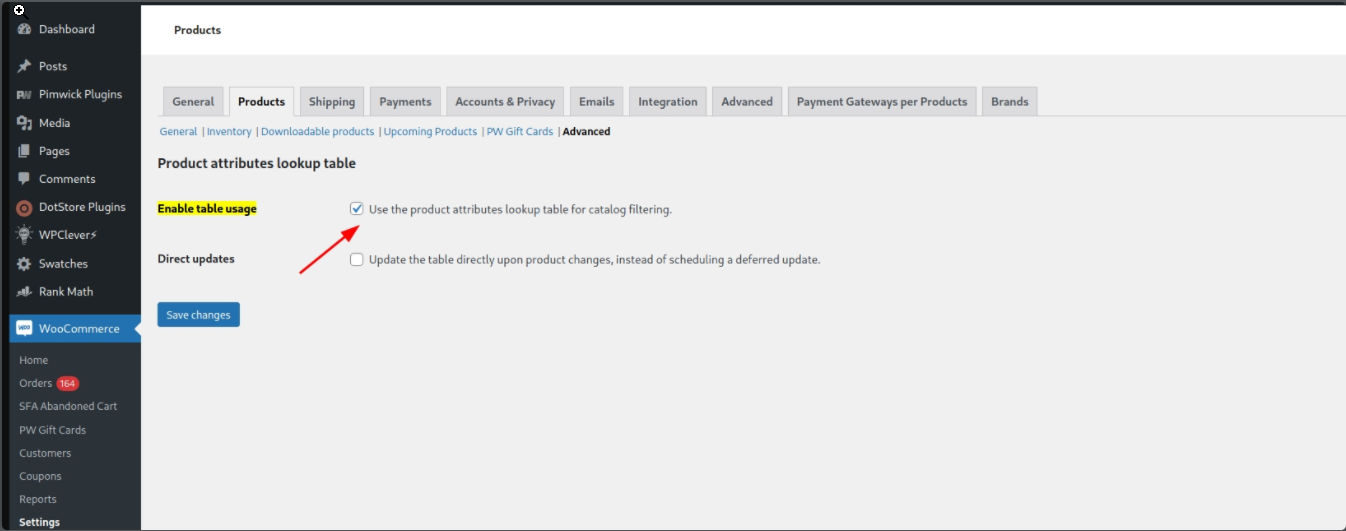Open the Downloadable products link
Screen dimensions: 1346x531
click(317, 131)
